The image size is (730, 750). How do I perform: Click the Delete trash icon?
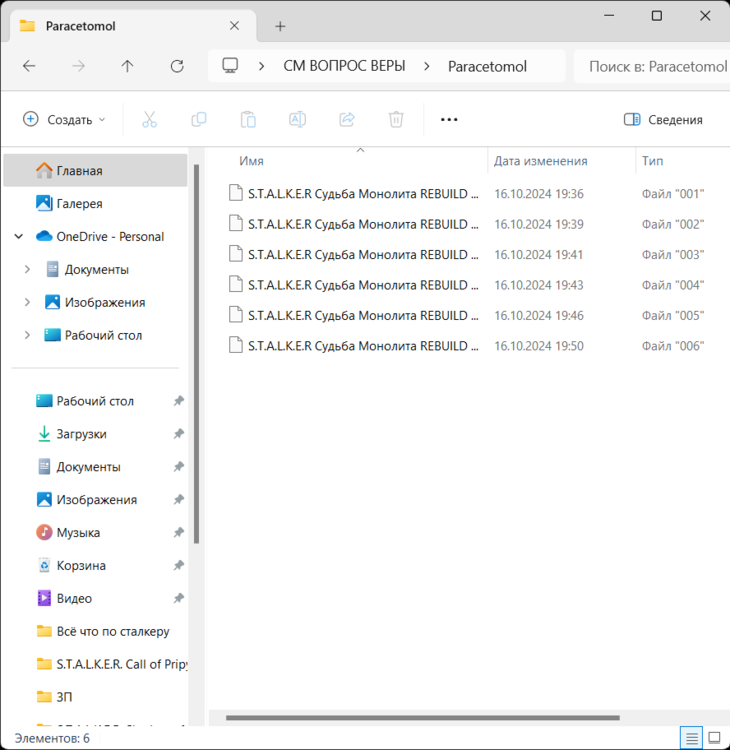[396, 120]
